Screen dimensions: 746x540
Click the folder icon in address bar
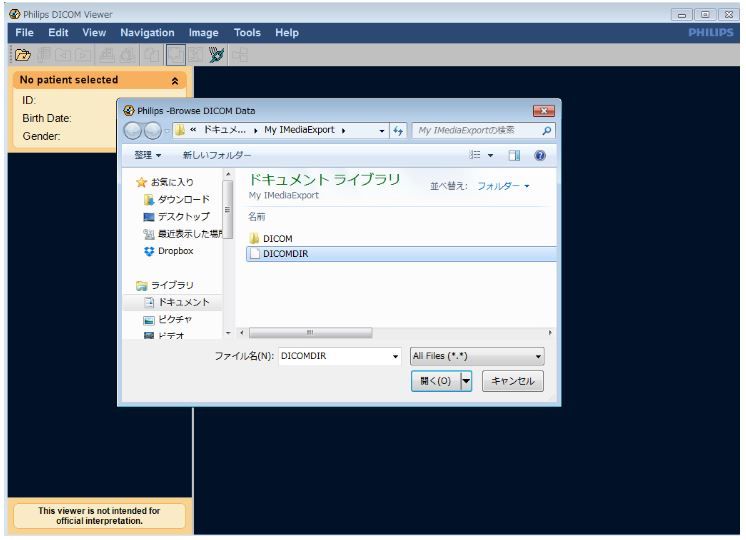[180, 130]
